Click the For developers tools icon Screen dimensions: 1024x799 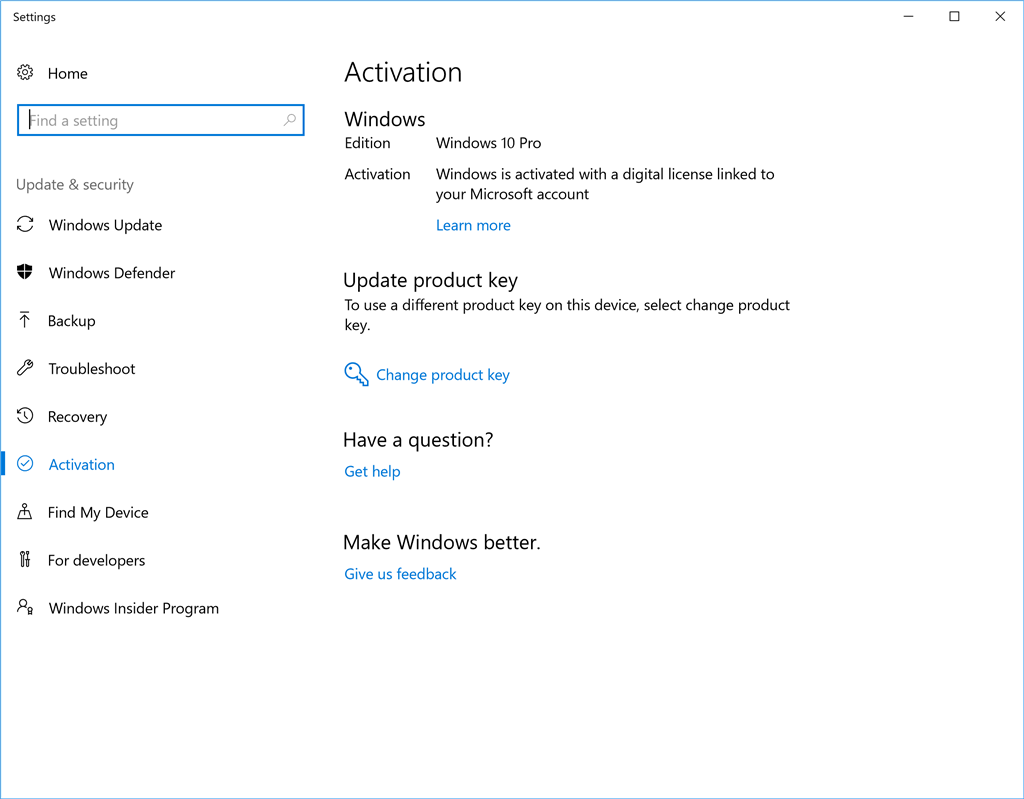click(x=25, y=559)
